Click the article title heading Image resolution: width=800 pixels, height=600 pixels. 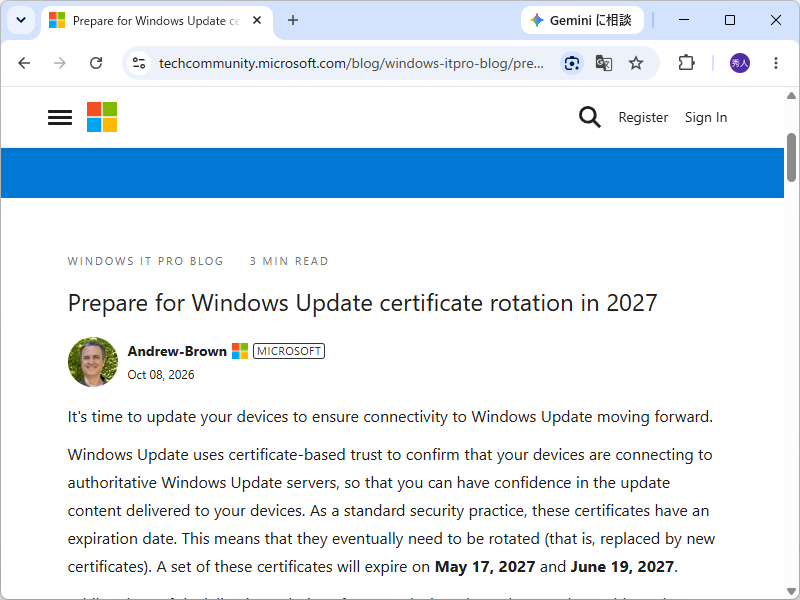(x=362, y=304)
